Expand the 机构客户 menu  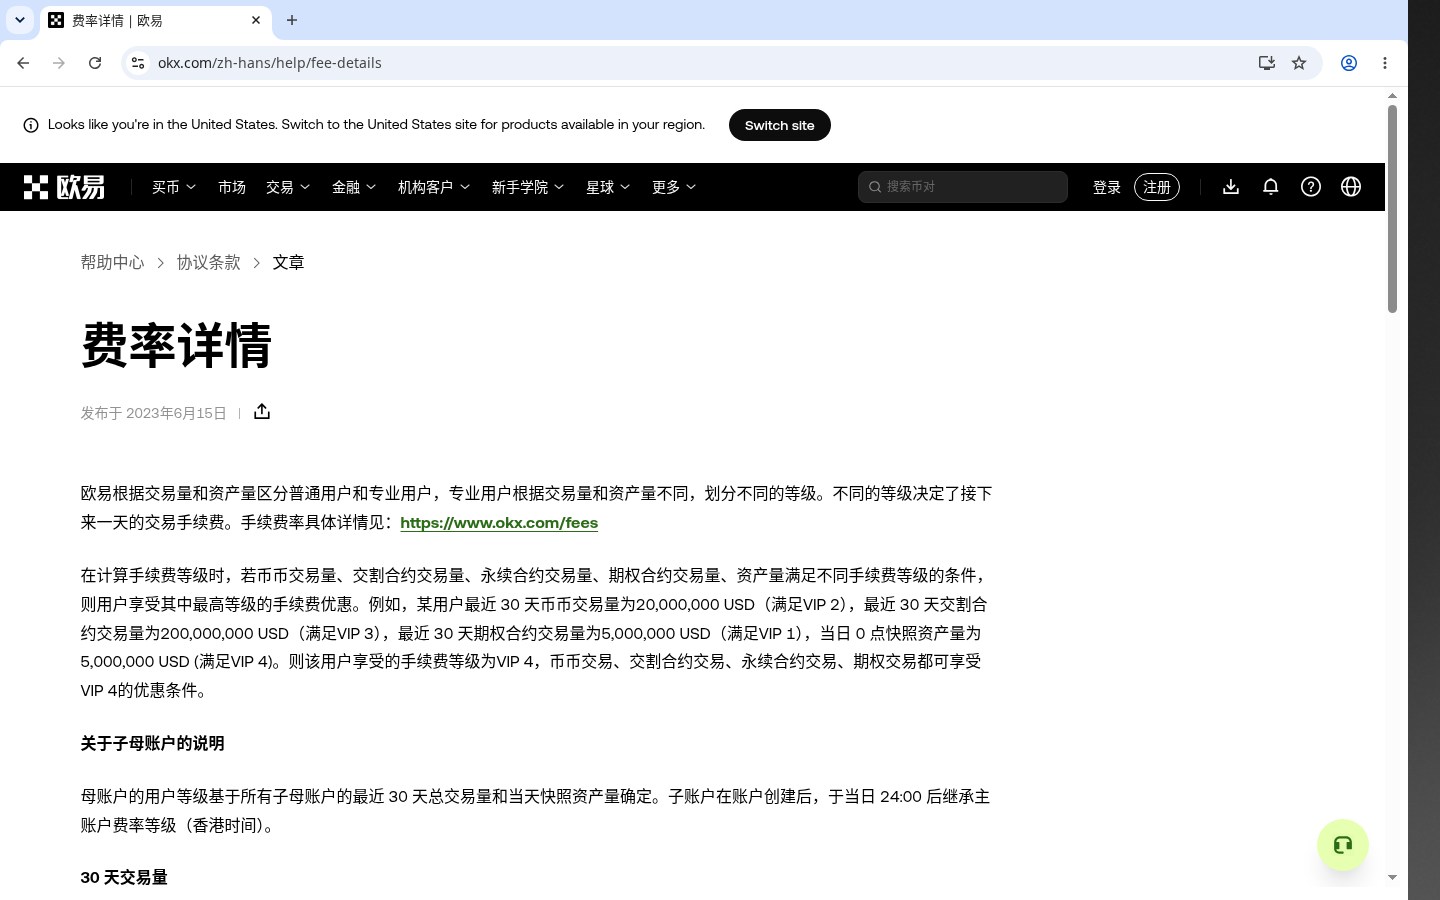coord(434,187)
